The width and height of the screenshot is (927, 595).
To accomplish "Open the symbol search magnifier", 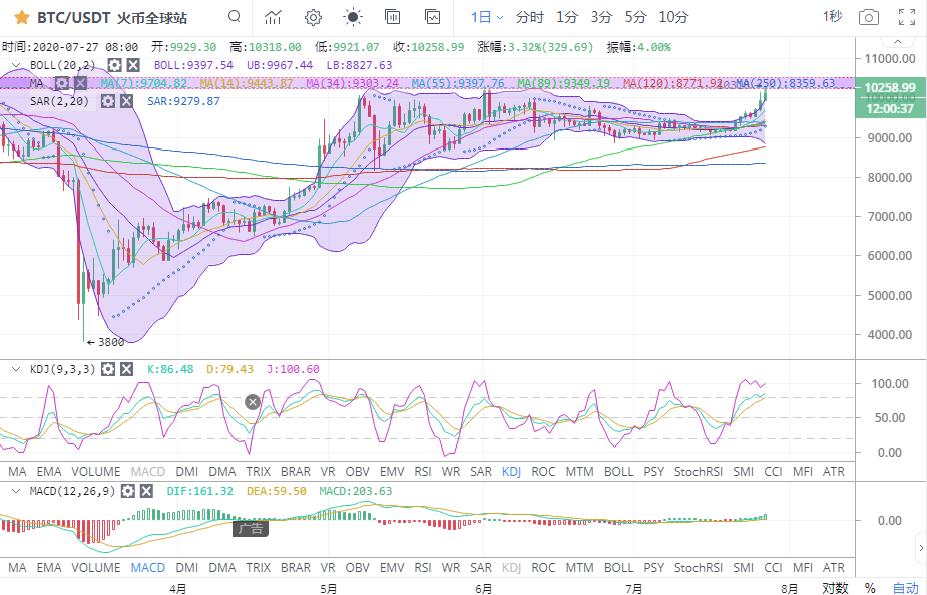I will tap(234, 17).
